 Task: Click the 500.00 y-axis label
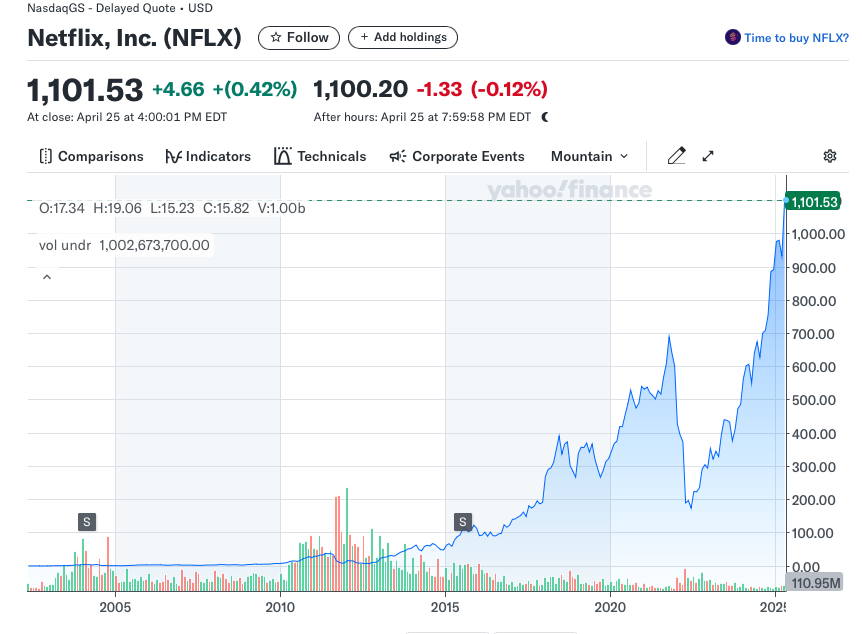point(814,400)
